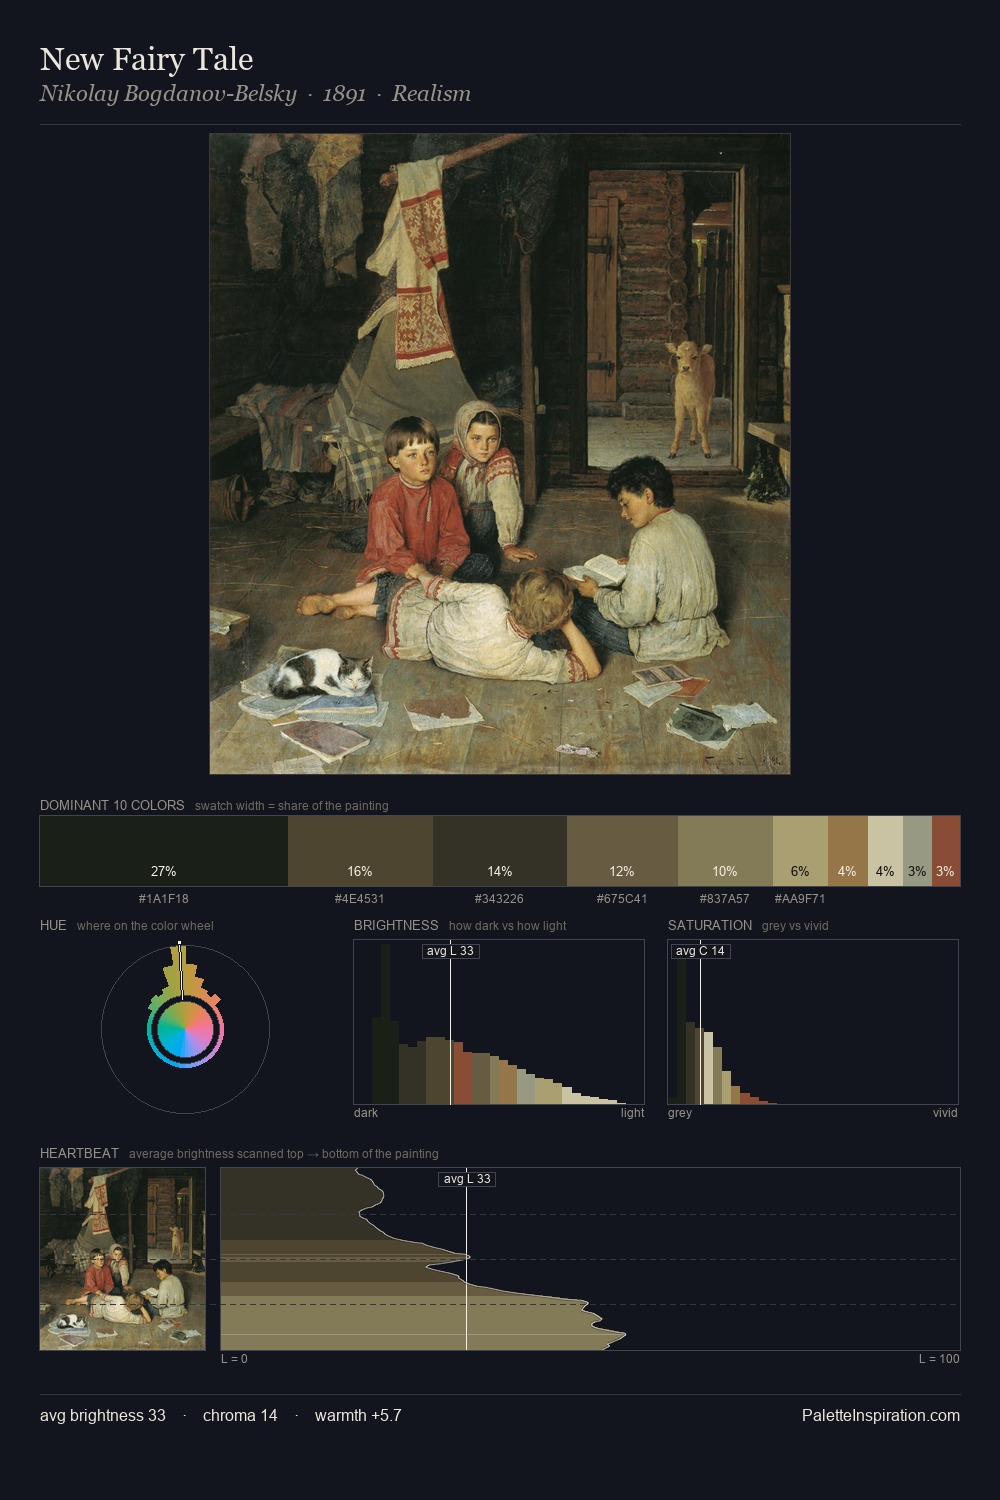Click the 'dark' brightness axis label
This screenshot has width=1000, height=1500.
366,1113
